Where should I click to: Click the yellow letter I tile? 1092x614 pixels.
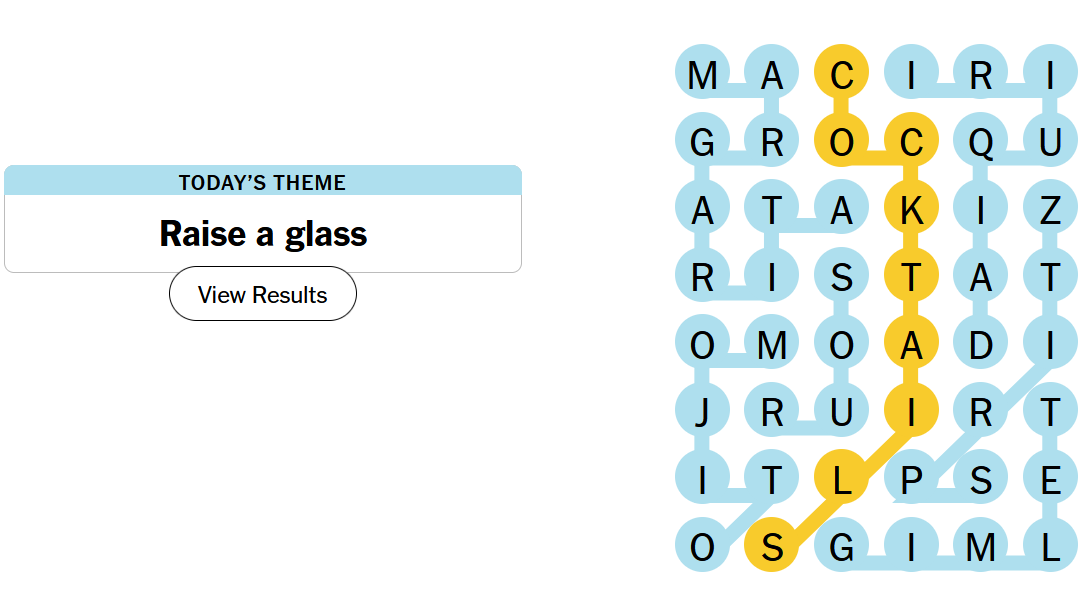pos(910,412)
